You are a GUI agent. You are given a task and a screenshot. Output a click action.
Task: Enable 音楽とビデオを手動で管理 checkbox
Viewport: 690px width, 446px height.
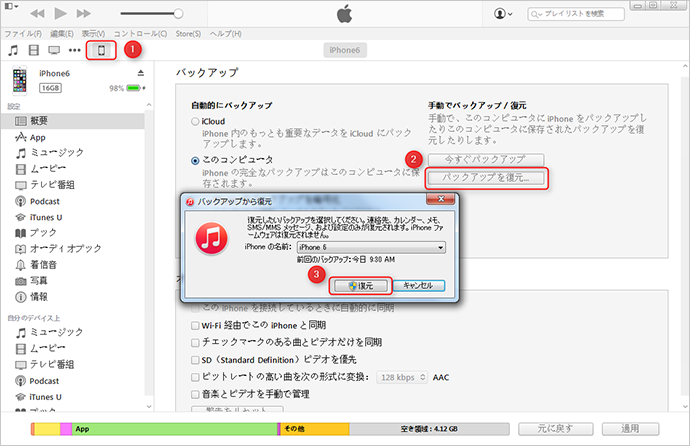pyautogui.click(x=195, y=394)
